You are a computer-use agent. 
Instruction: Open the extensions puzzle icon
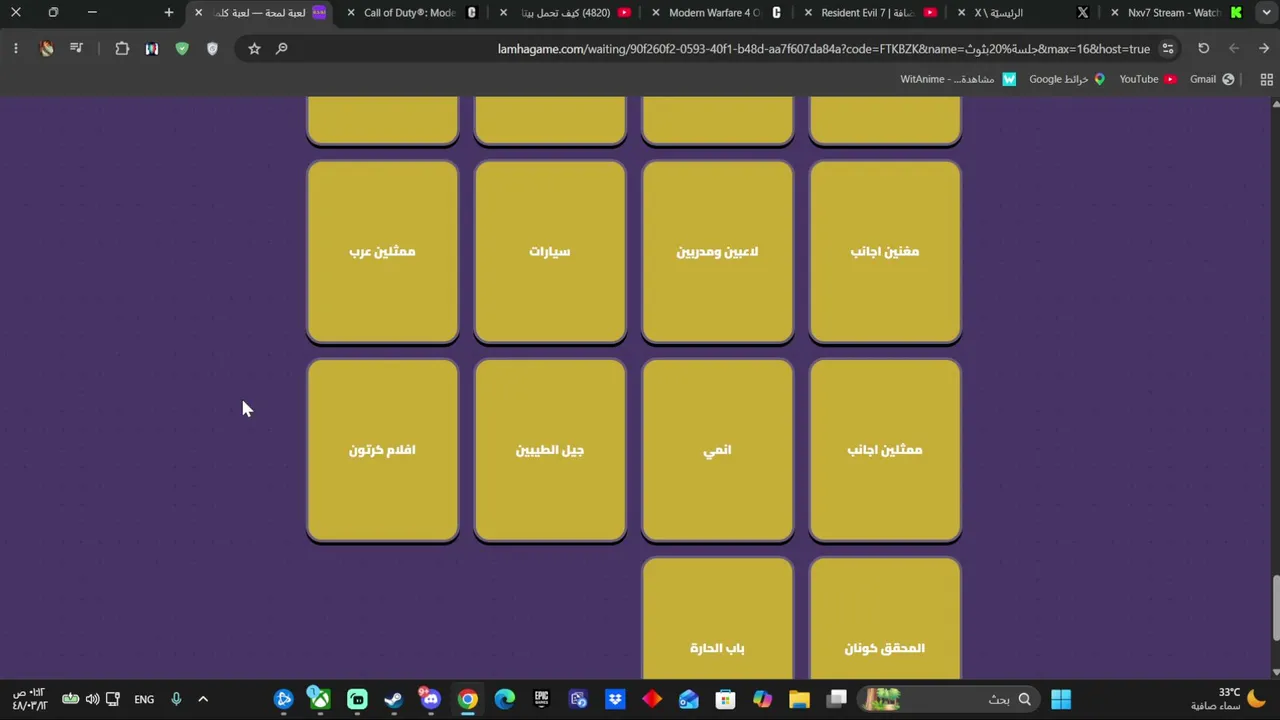(x=122, y=48)
